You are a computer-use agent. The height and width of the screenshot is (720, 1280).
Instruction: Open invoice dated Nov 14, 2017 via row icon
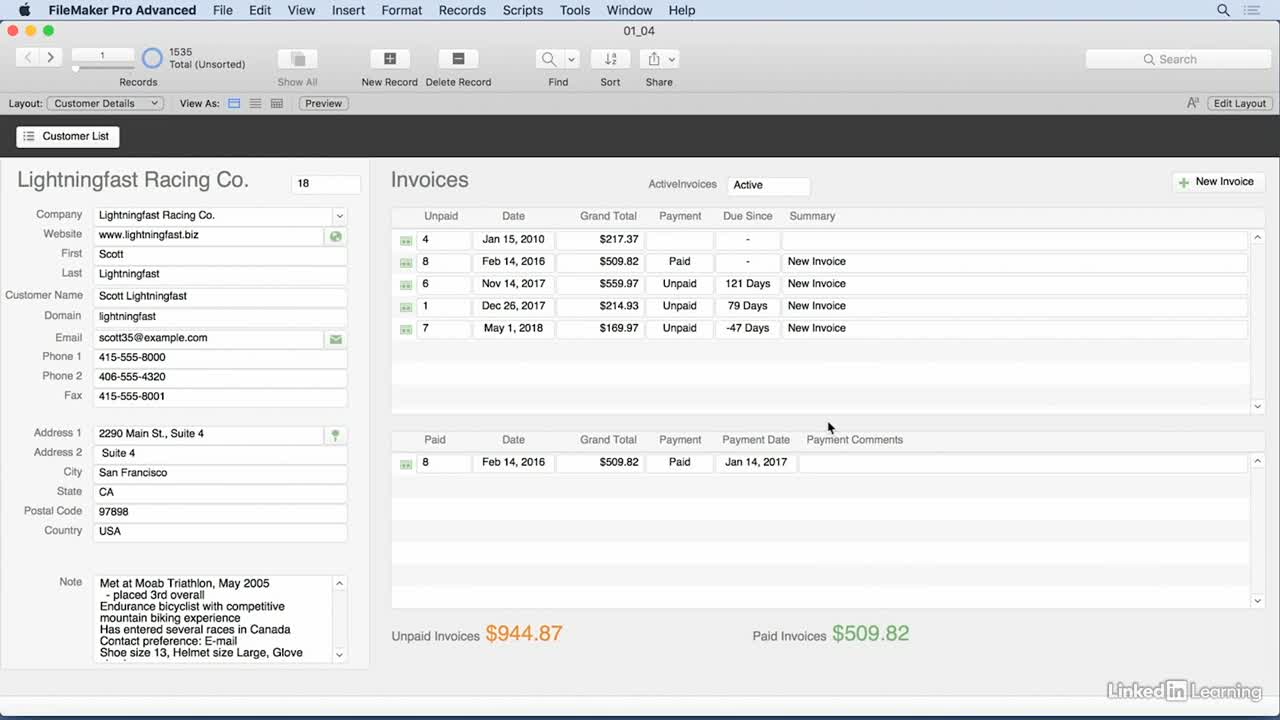point(406,285)
